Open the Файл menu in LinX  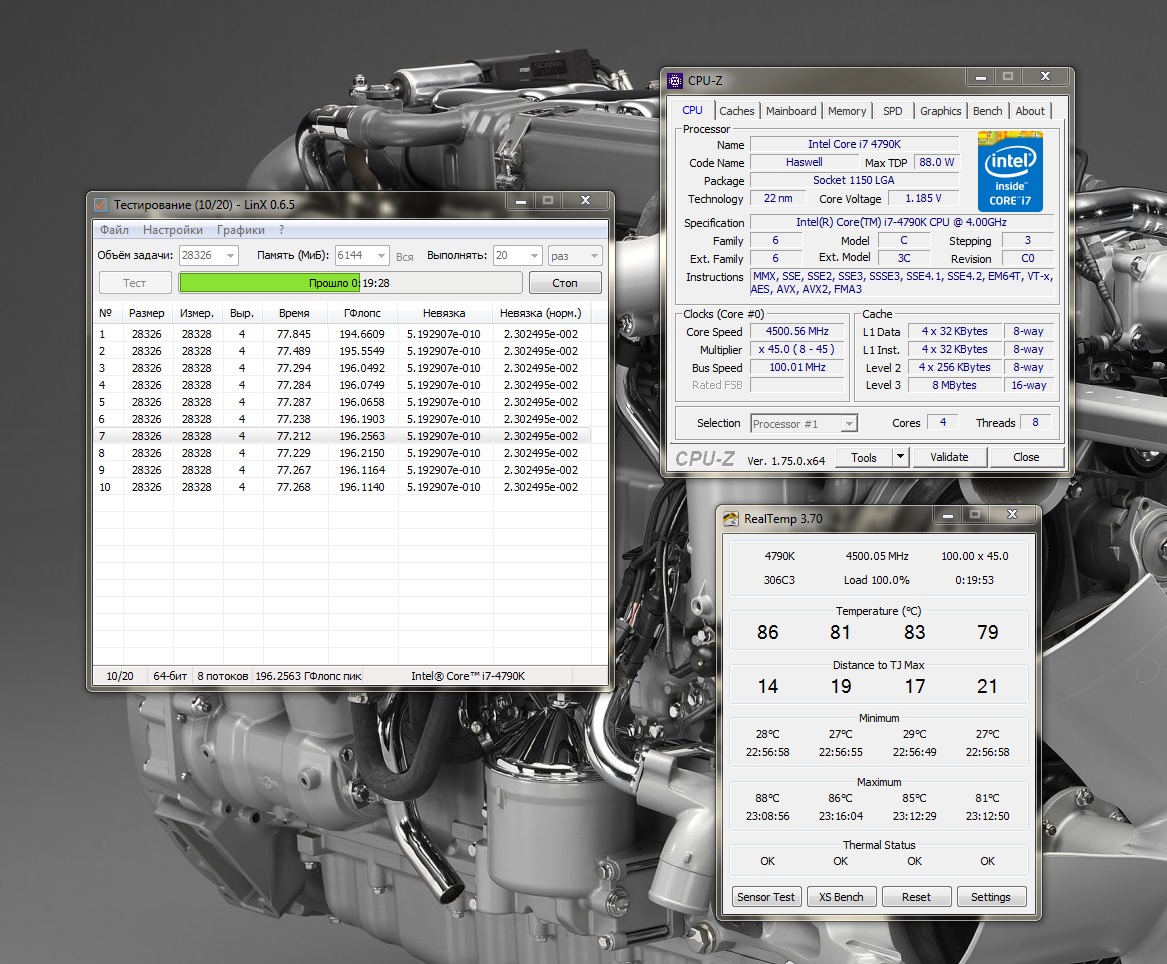click(x=115, y=230)
